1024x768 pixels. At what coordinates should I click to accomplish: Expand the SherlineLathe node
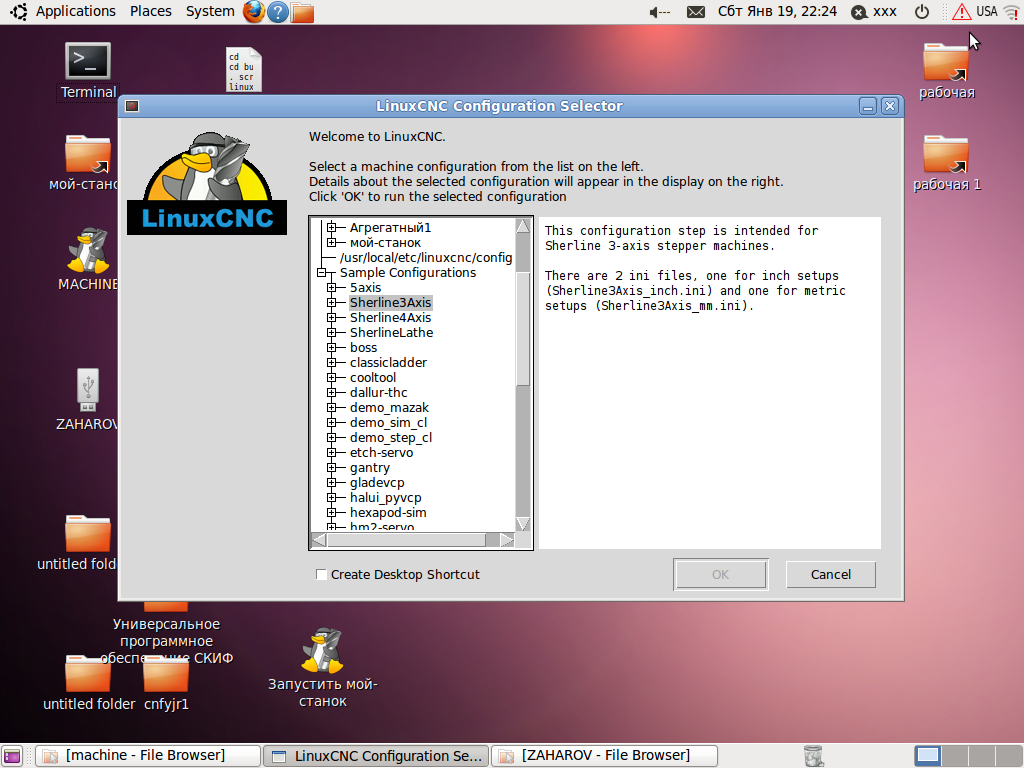point(332,332)
